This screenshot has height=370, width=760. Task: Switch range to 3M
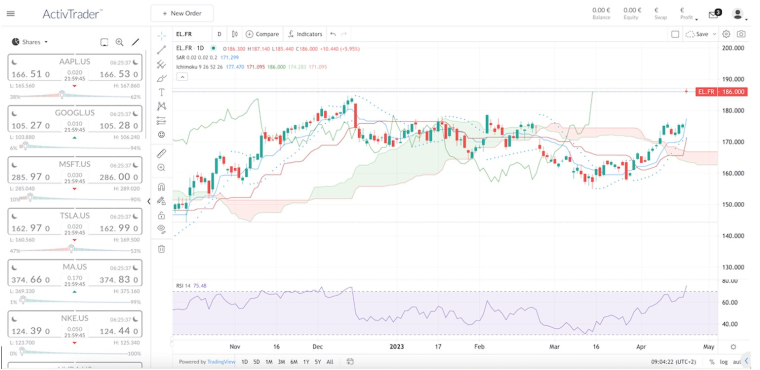281,362
